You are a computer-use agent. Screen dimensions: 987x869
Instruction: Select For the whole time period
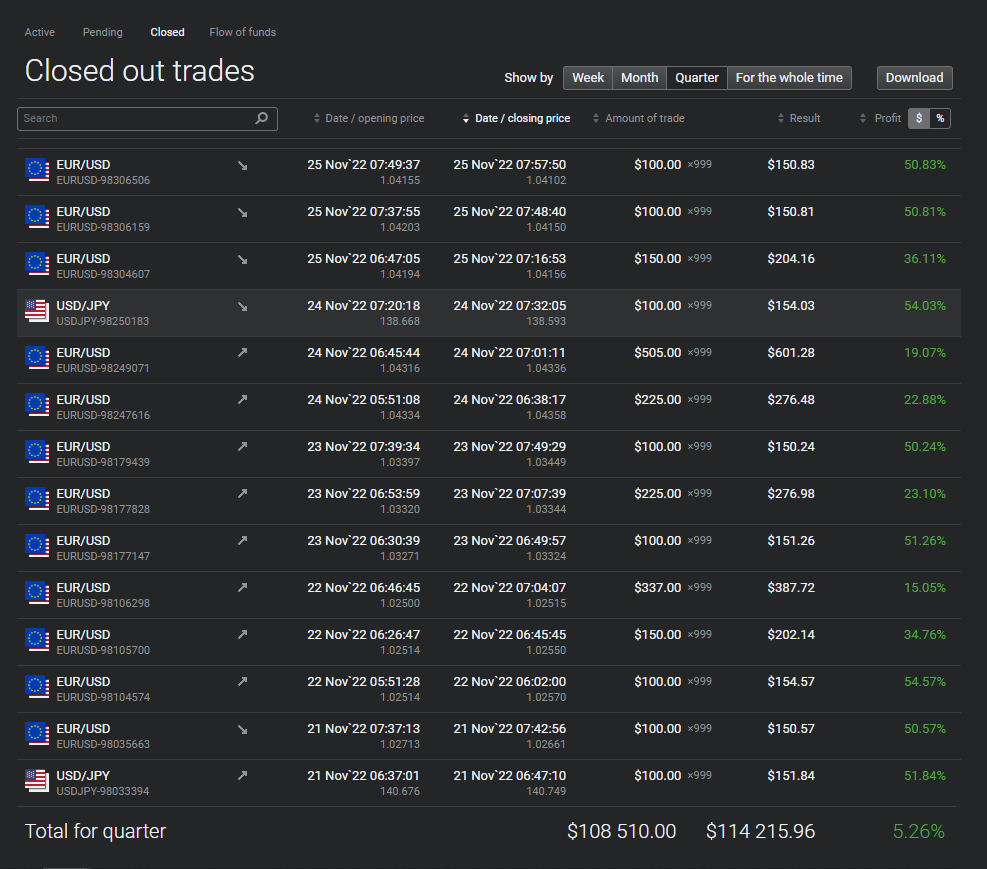click(x=789, y=78)
